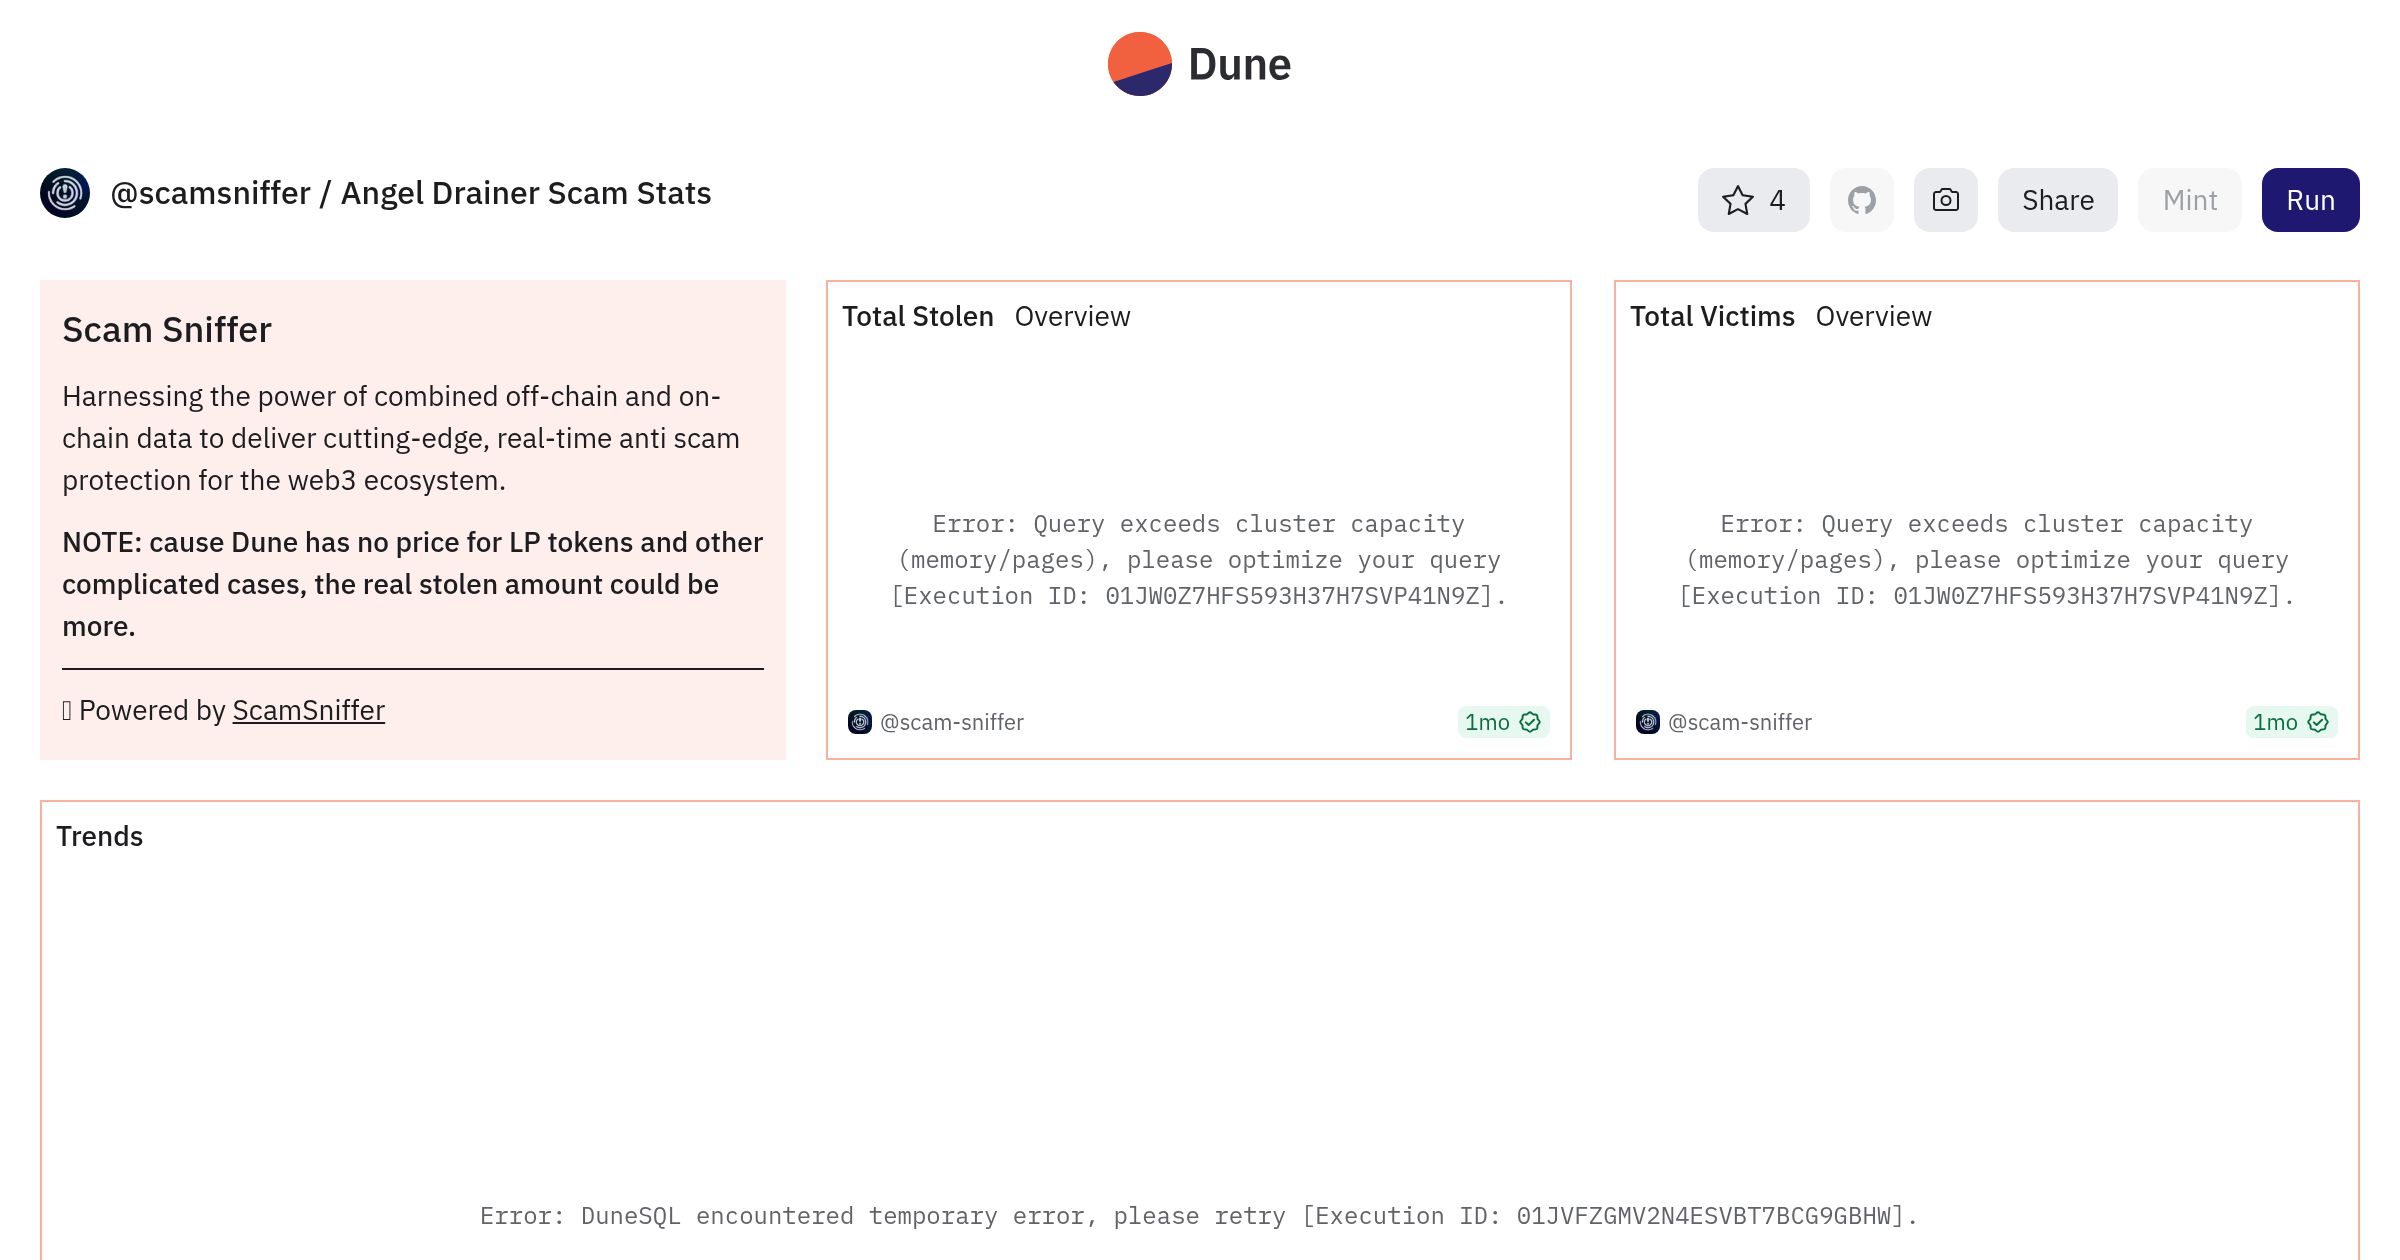The image size is (2400, 1260).
Task: Open the GitHub icon button
Action: click(1861, 200)
